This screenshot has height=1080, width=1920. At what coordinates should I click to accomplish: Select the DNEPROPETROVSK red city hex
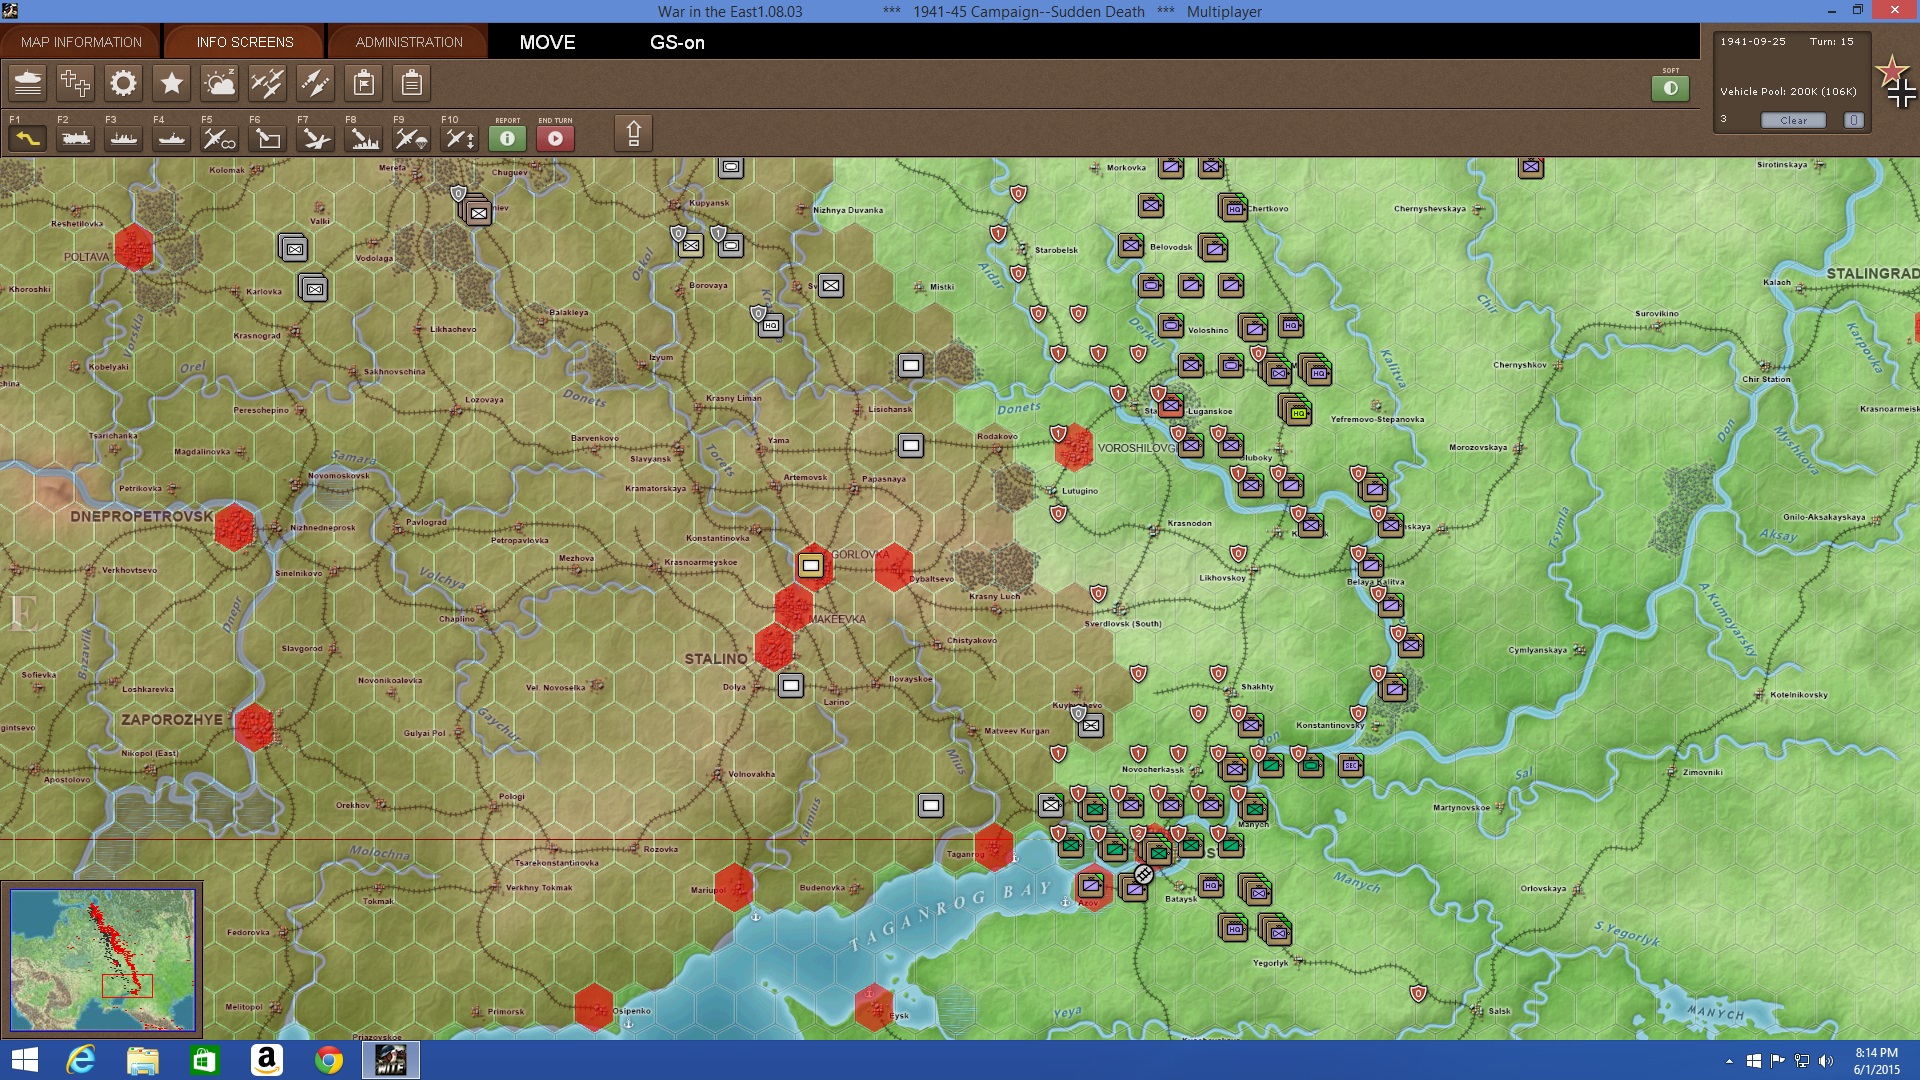point(234,527)
